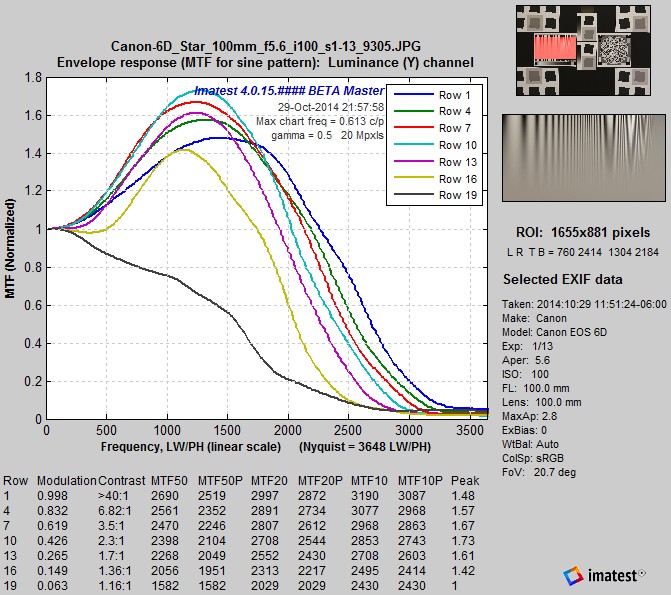Click the Imatest 4.0.15 BETA Master text
This screenshot has height=595, width=671.
(289, 91)
